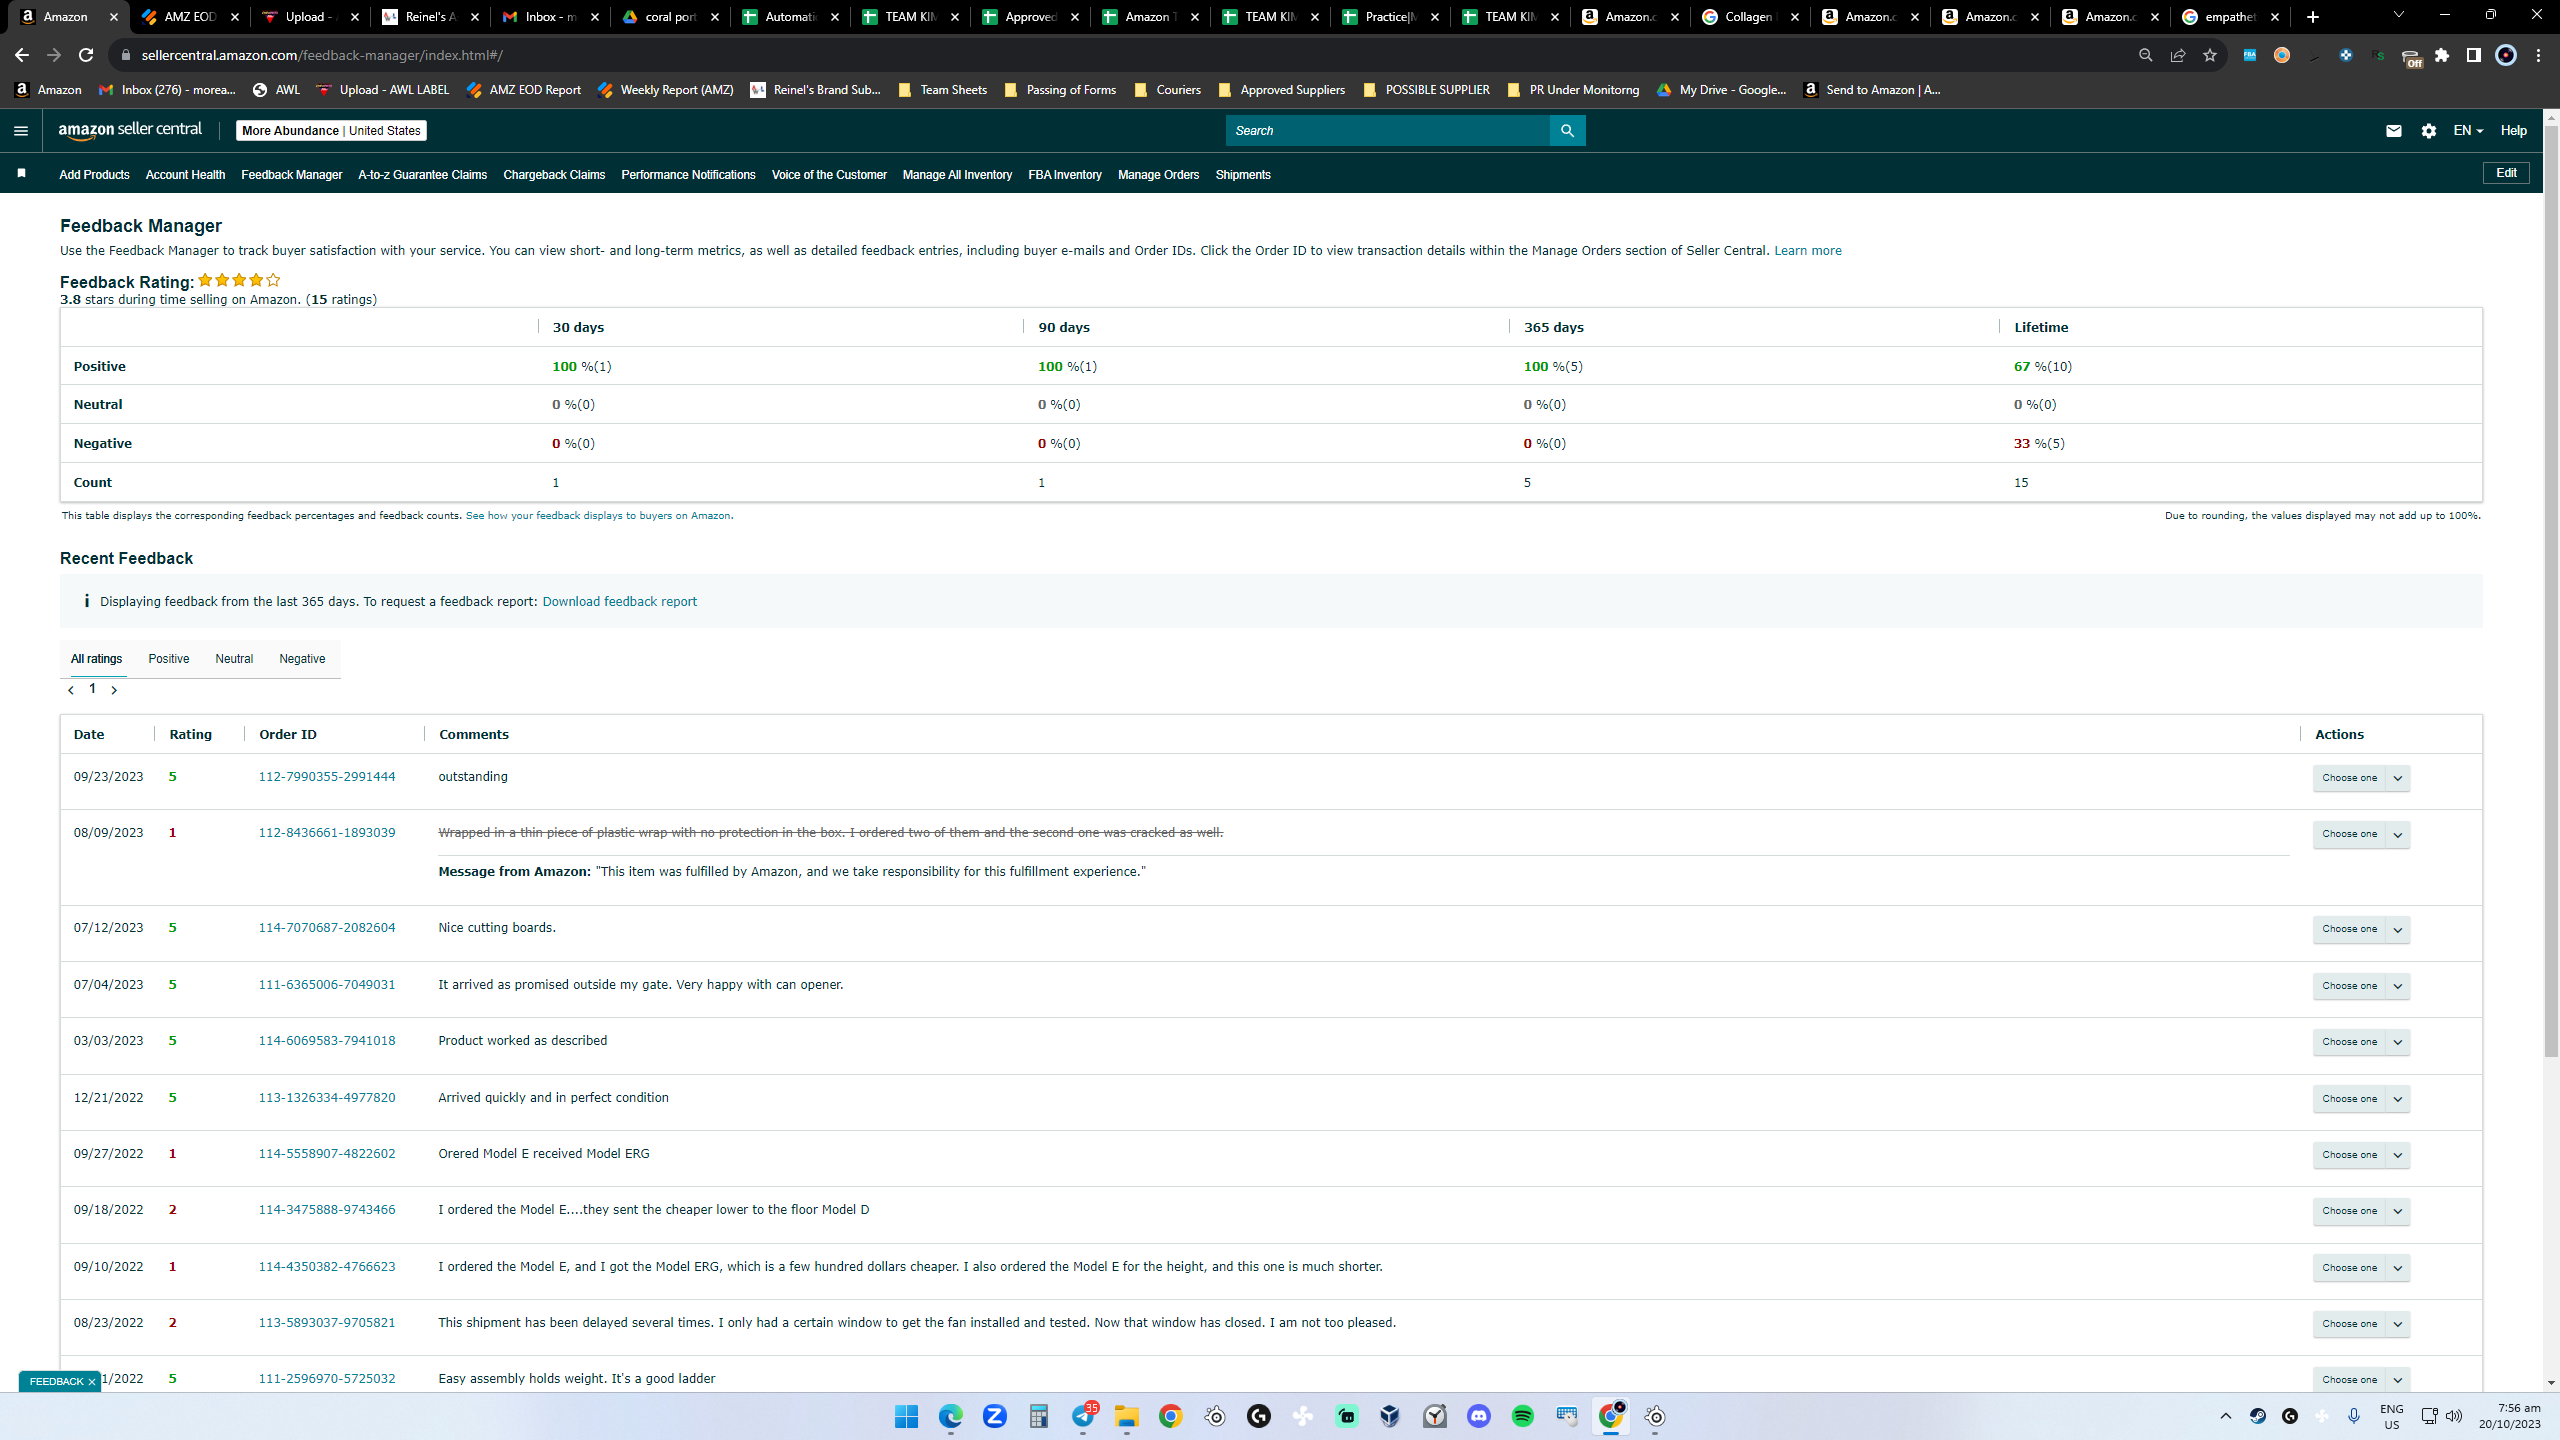The image size is (2560, 1440).
Task: Open Zoom from the taskbar
Action: [995, 1416]
